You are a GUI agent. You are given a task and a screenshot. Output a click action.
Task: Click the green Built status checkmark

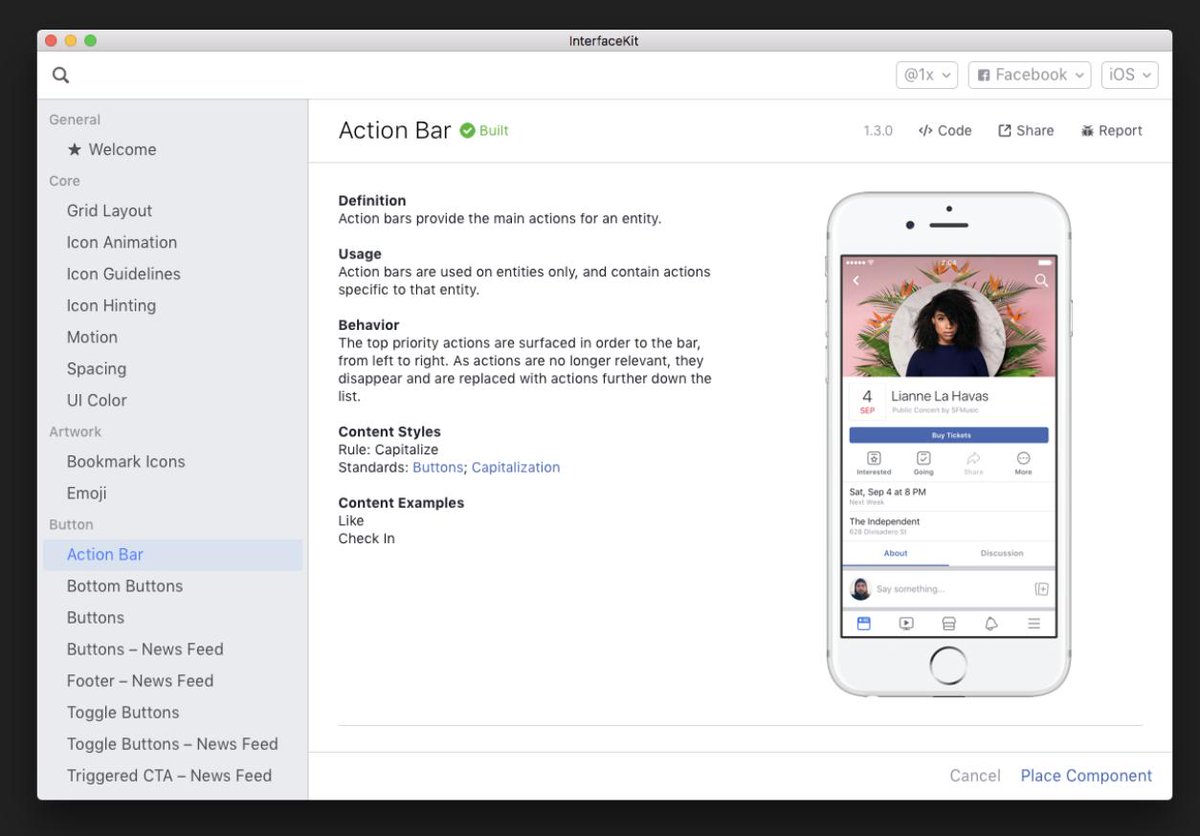coord(467,131)
